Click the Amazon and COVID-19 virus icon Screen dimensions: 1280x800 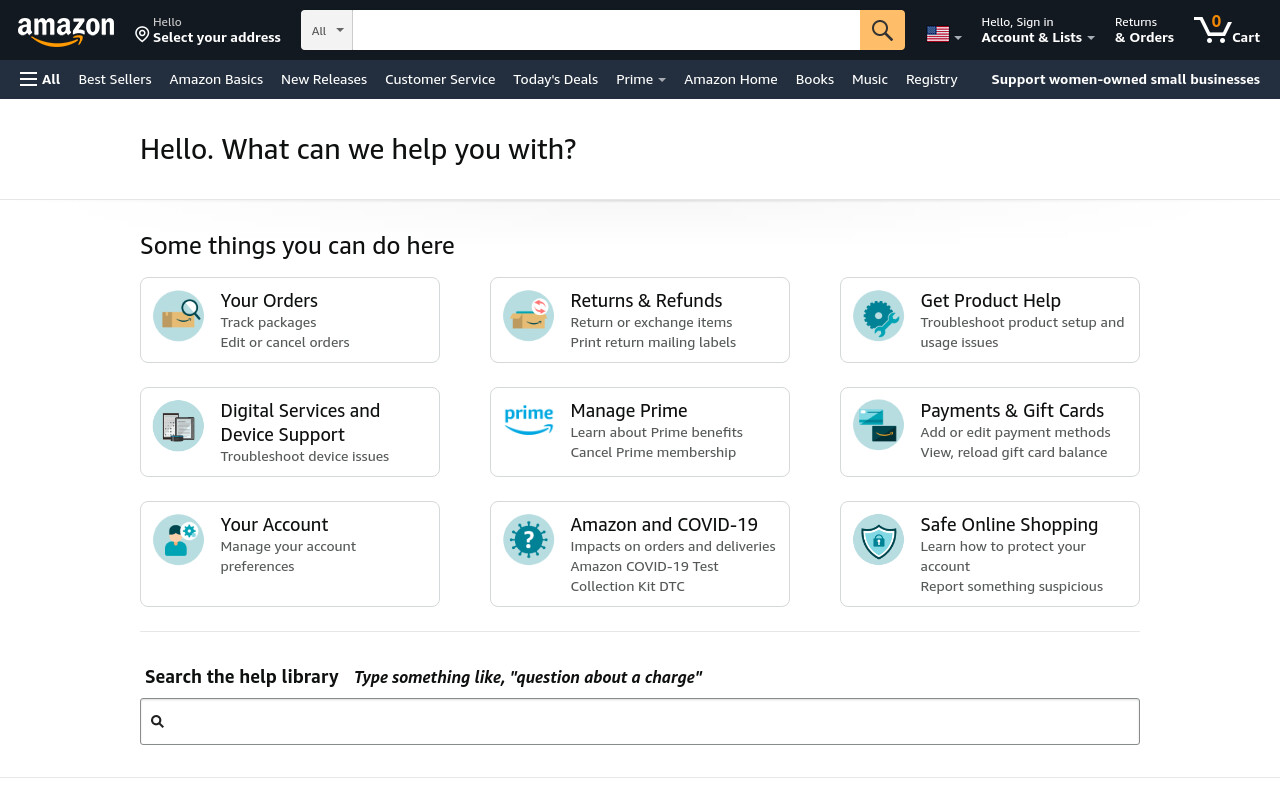(528, 540)
